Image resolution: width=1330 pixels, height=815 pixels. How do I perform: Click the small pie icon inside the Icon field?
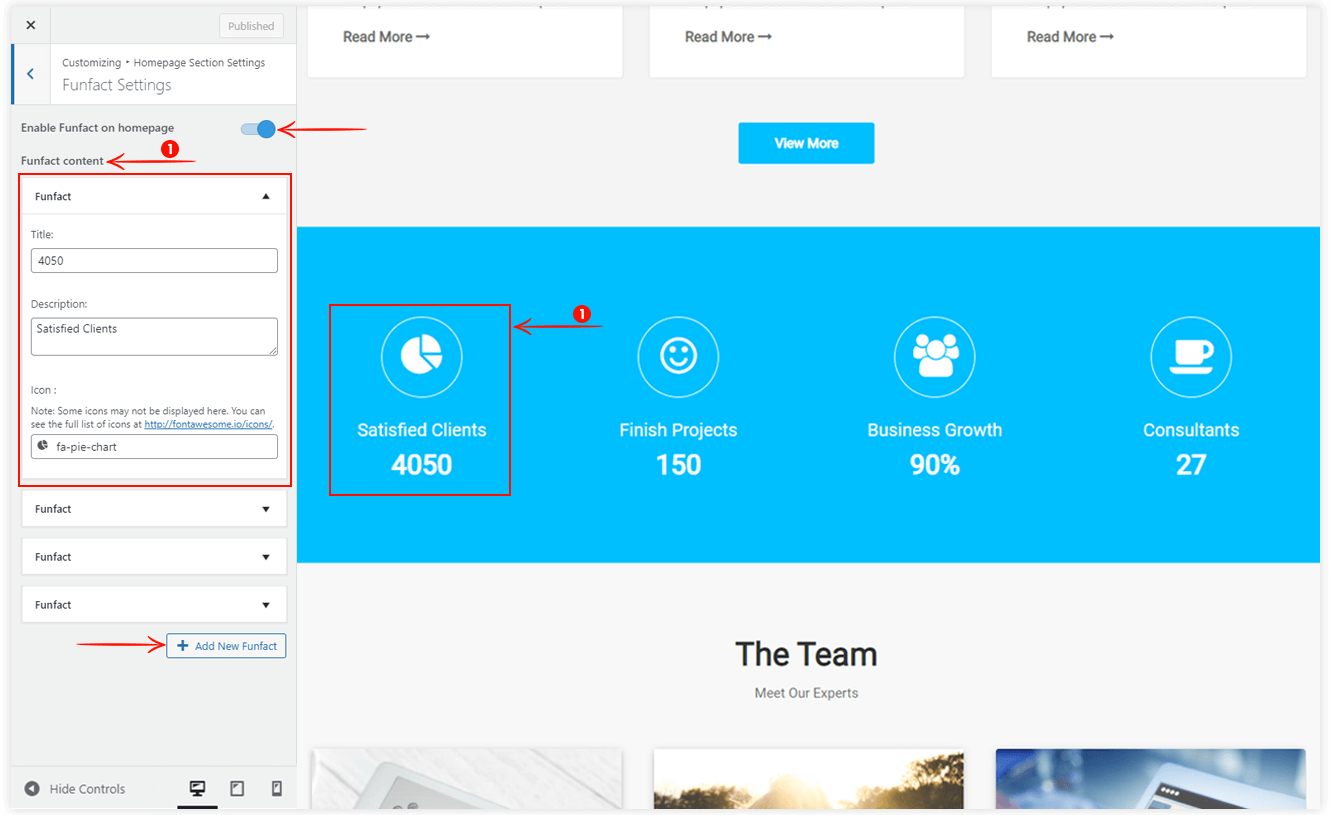[x=43, y=446]
